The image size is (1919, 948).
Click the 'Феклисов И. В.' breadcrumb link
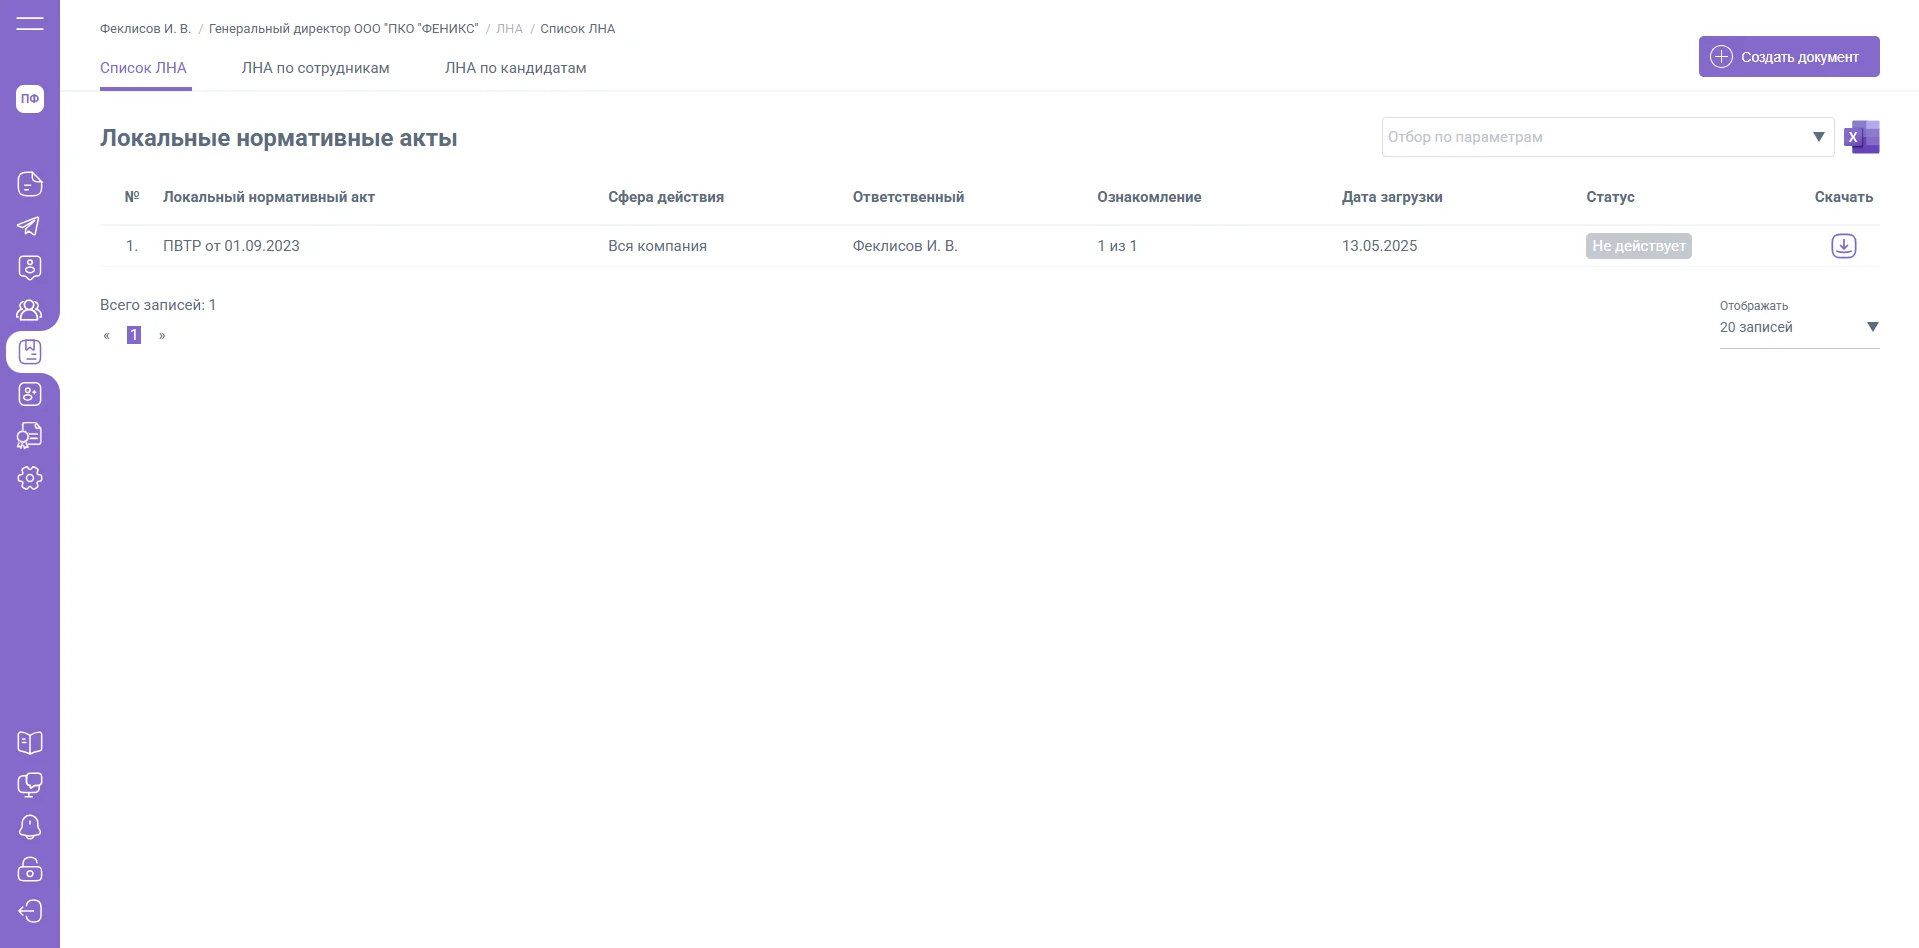point(145,29)
